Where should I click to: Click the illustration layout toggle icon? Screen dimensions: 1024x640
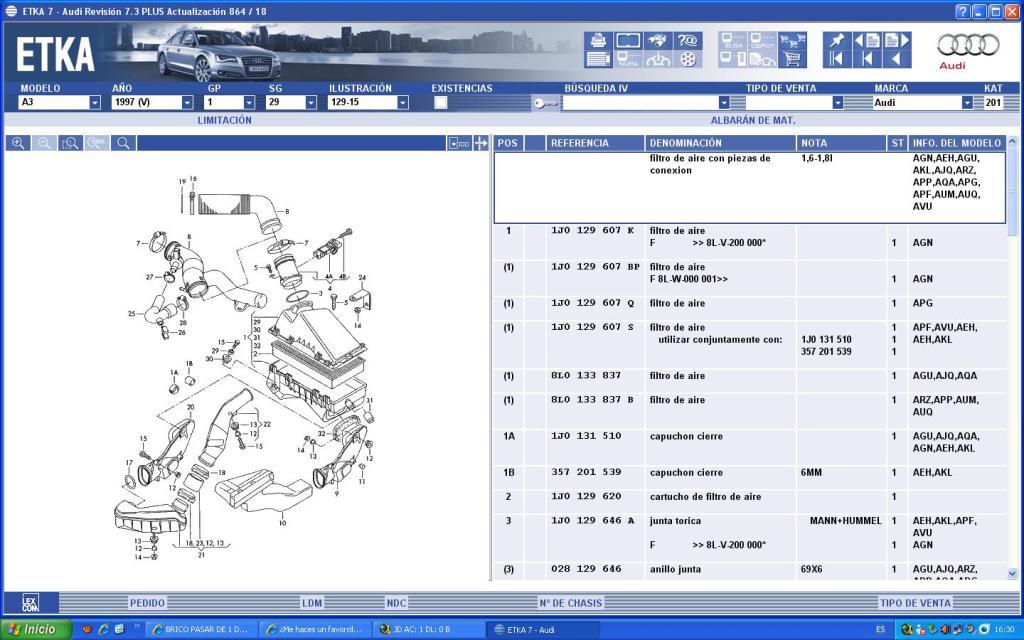[460, 143]
